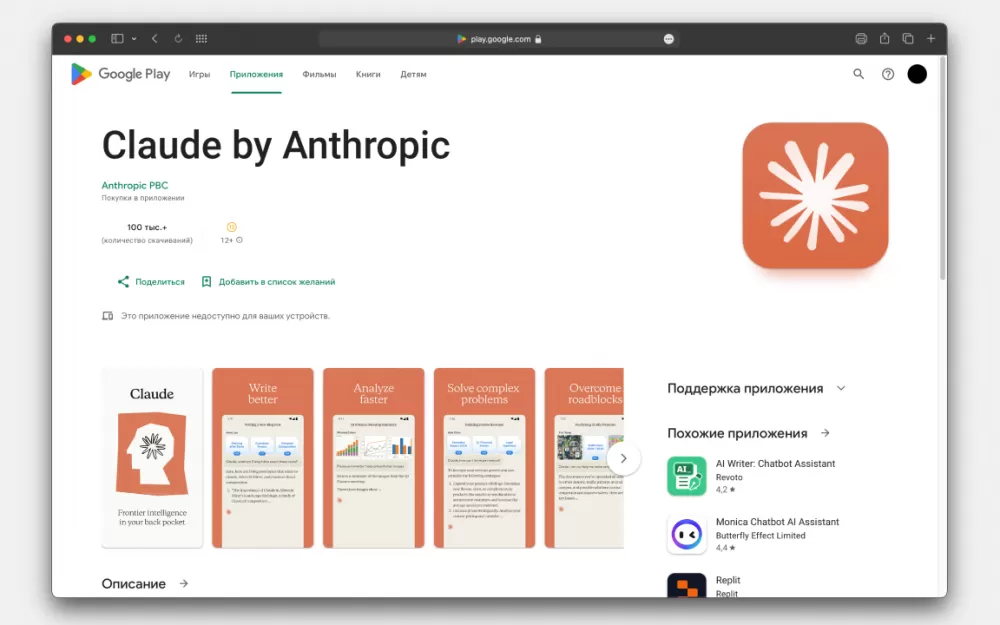Click the Поделиться button
Image resolution: width=1000 pixels, height=625 pixels.
pos(151,281)
